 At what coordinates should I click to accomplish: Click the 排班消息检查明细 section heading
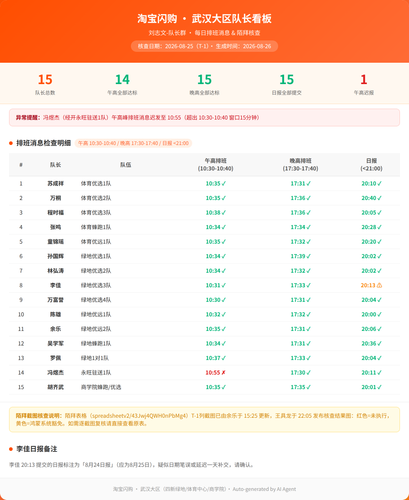coord(44,143)
